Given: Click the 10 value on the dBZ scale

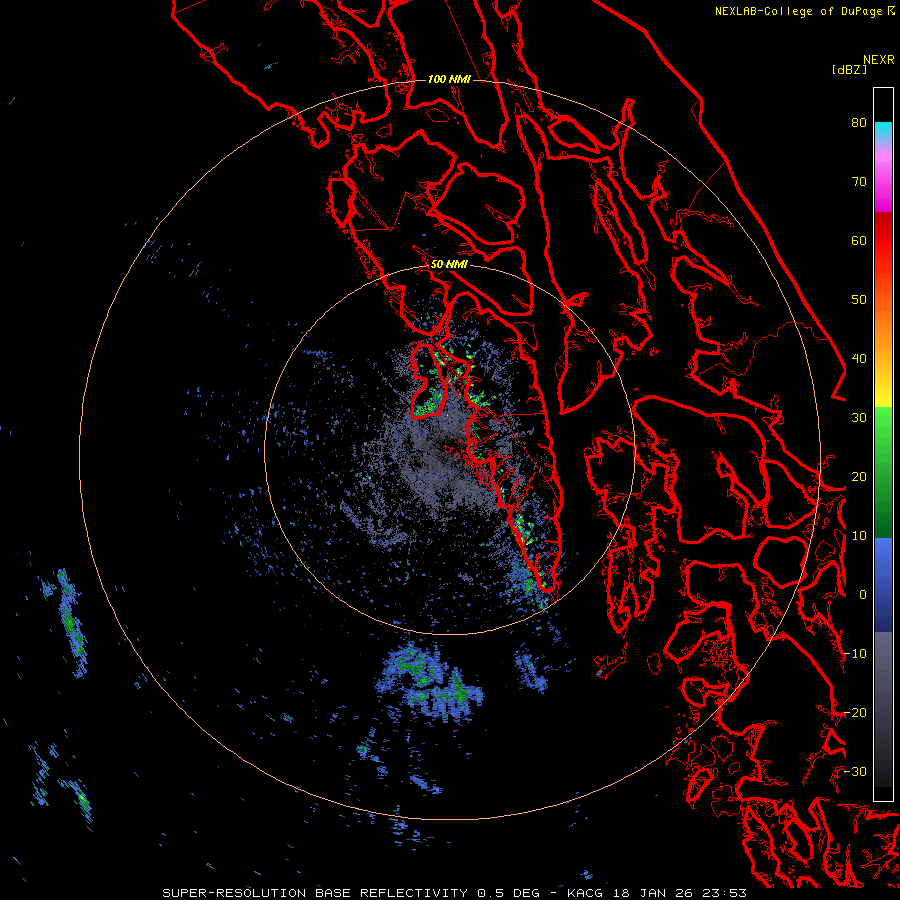Looking at the screenshot, I should (x=859, y=536).
